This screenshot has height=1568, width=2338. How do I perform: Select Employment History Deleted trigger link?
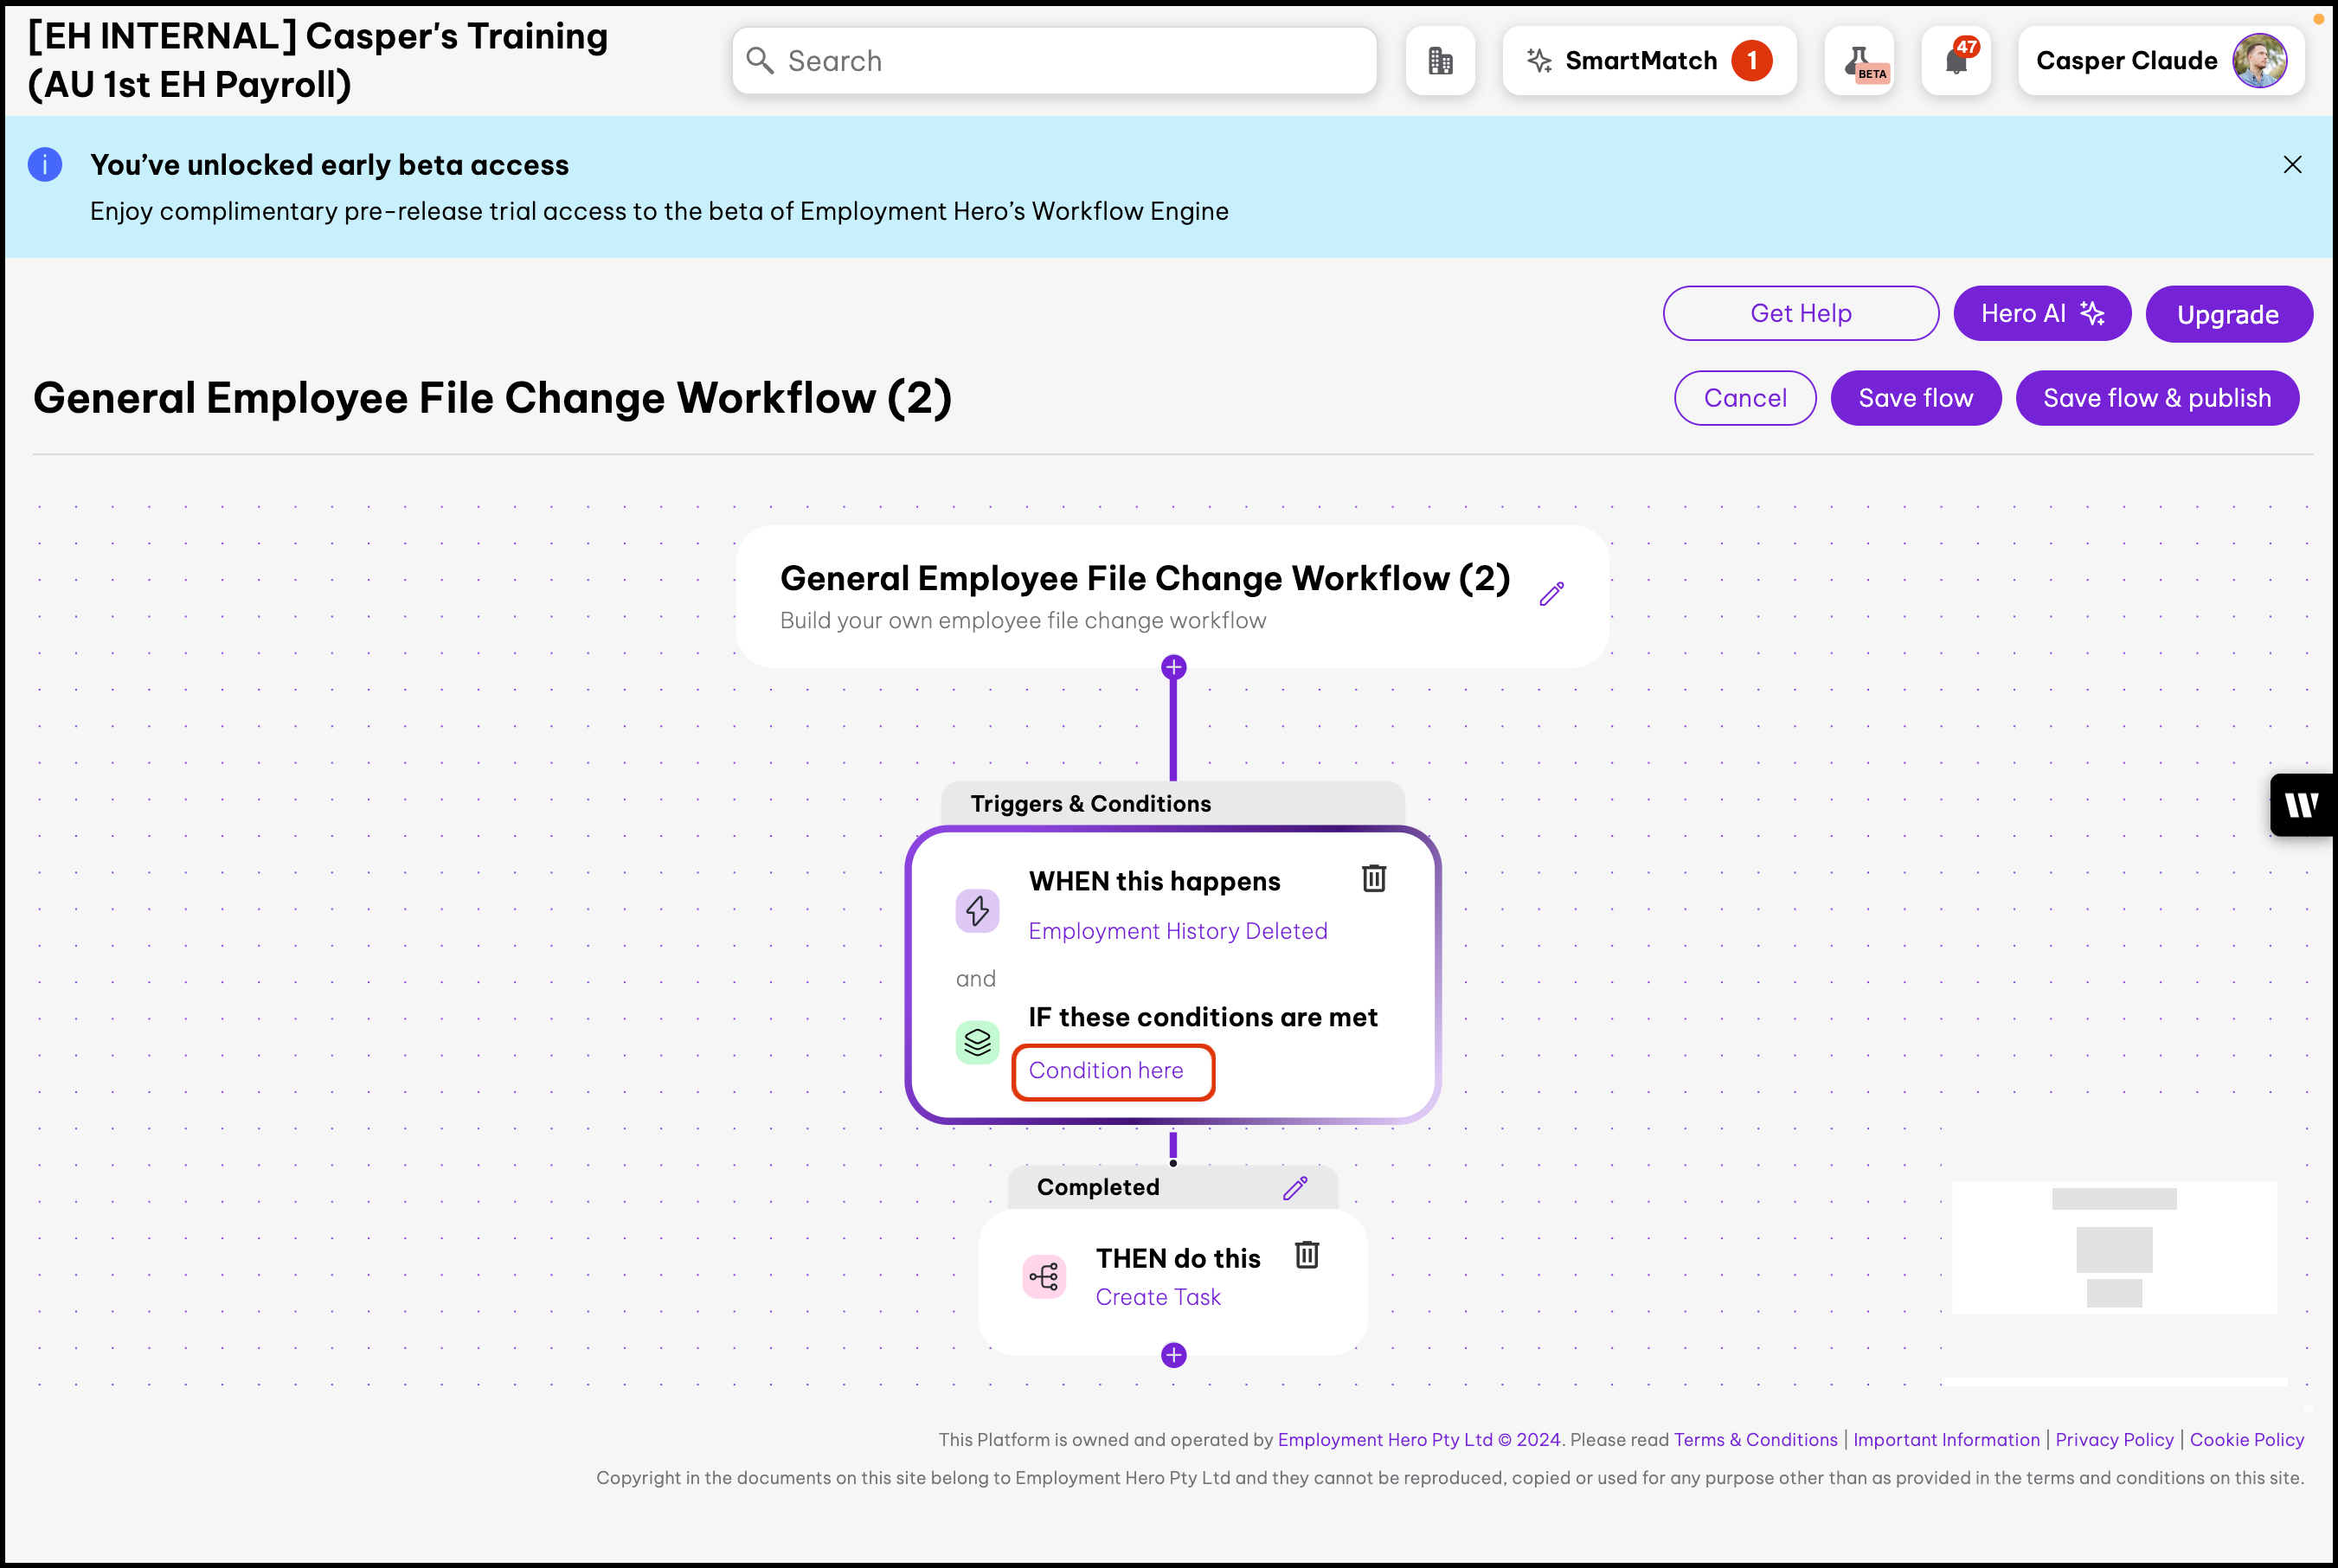pos(1178,931)
